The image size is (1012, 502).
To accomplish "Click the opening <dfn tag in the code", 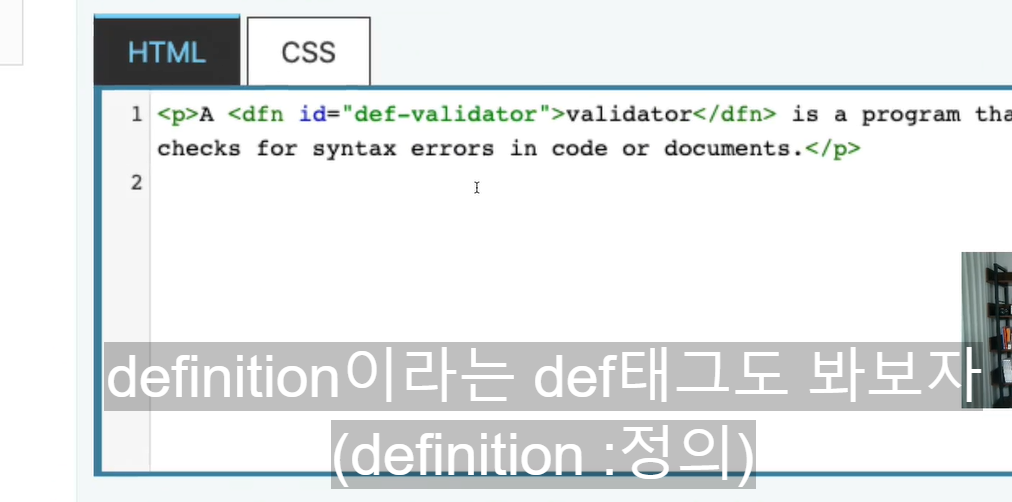I will click(x=256, y=115).
